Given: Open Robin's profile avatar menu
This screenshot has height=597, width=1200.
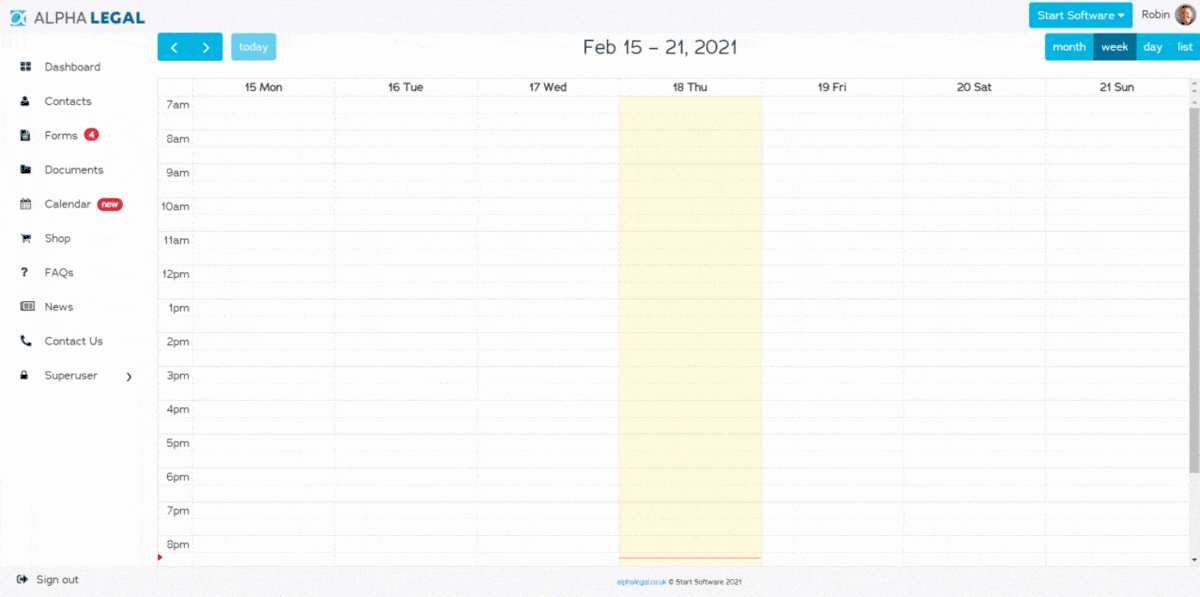Looking at the screenshot, I should pyautogui.click(x=1186, y=15).
